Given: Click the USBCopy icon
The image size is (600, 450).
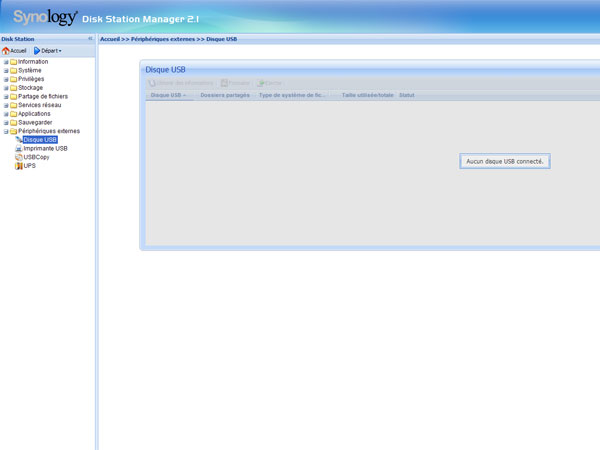Looking at the screenshot, I should click(x=18, y=157).
